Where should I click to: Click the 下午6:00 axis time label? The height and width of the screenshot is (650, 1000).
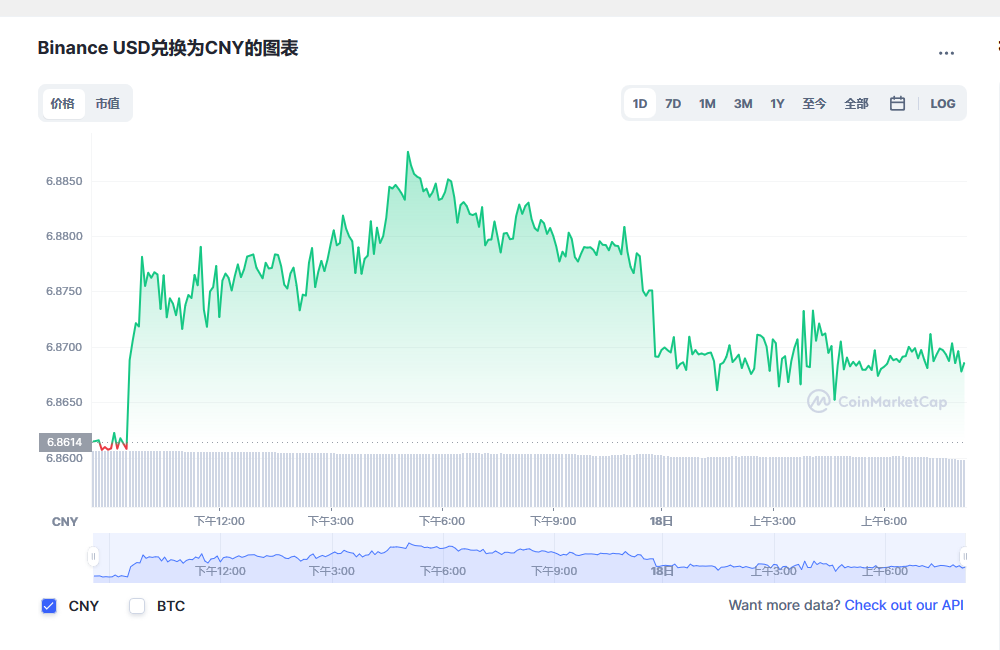click(x=442, y=521)
